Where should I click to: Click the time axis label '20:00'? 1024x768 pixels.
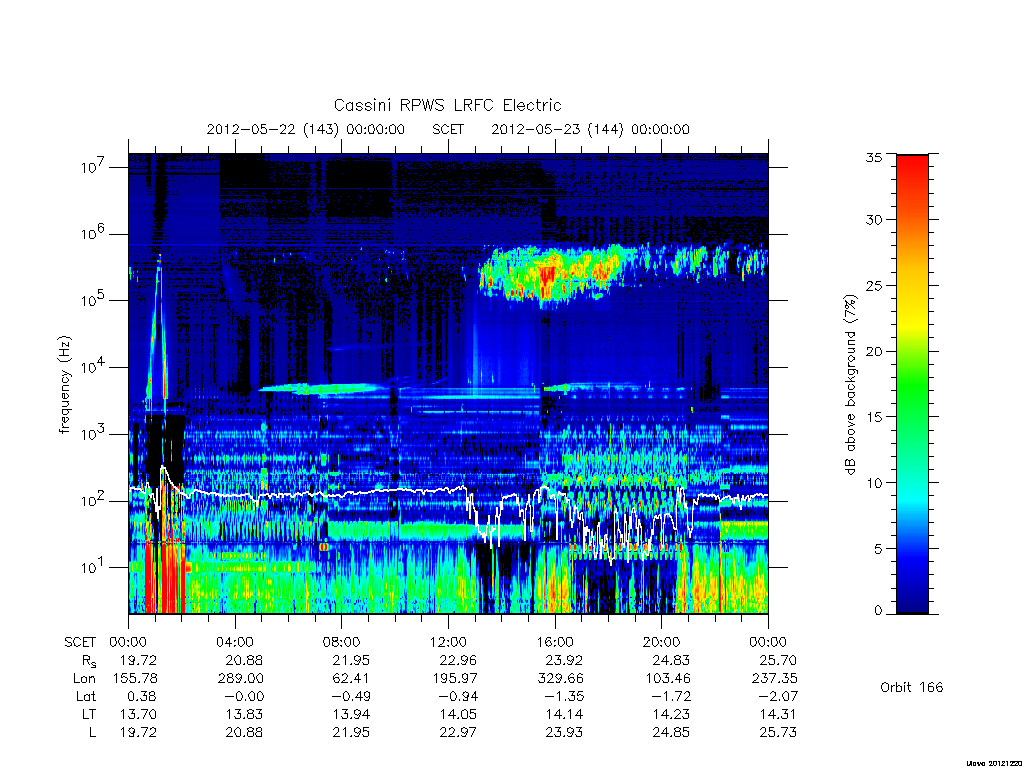[x=662, y=642]
